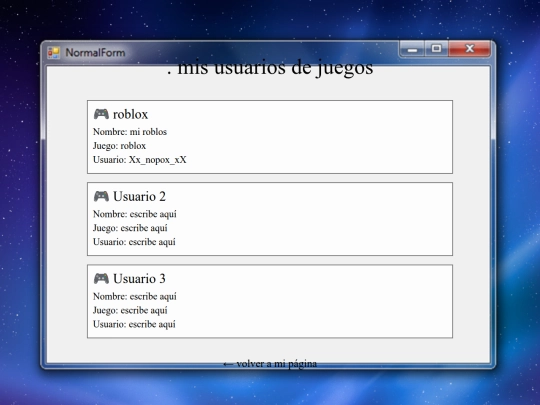Screen dimensions: 540x405
Task: Click 'Nombre: mi roblos' text
Action: (130, 132)
